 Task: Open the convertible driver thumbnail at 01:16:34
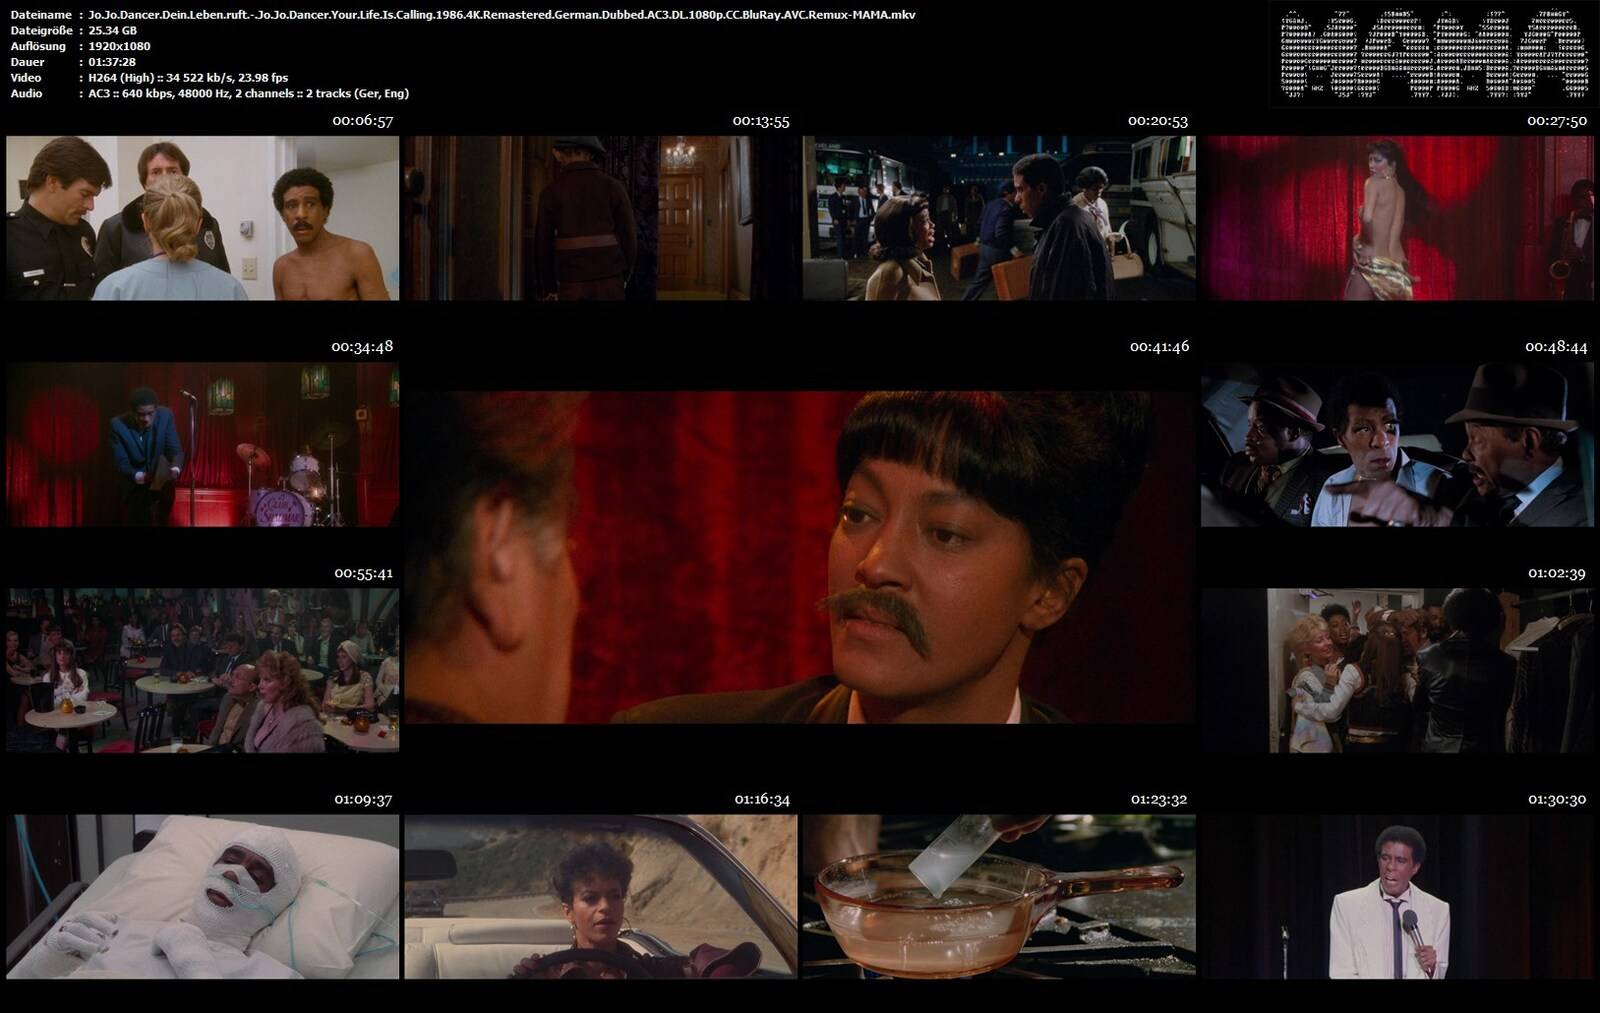(601, 897)
